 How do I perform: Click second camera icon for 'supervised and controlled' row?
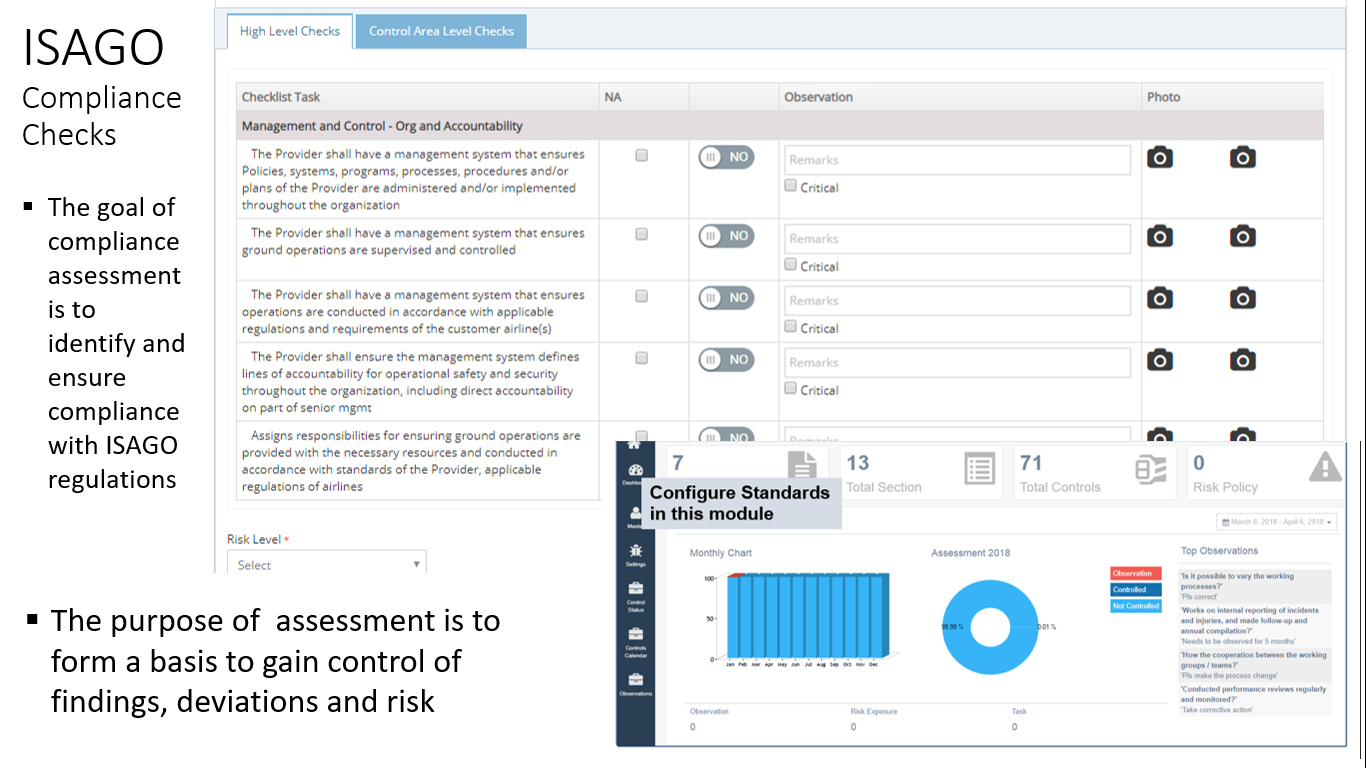[x=1243, y=236]
